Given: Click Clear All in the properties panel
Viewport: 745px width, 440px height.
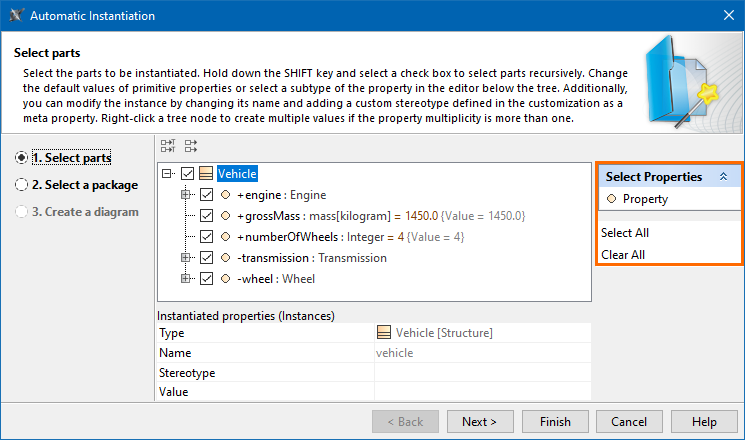Looking at the screenshot, I should (x=623, y=255).
